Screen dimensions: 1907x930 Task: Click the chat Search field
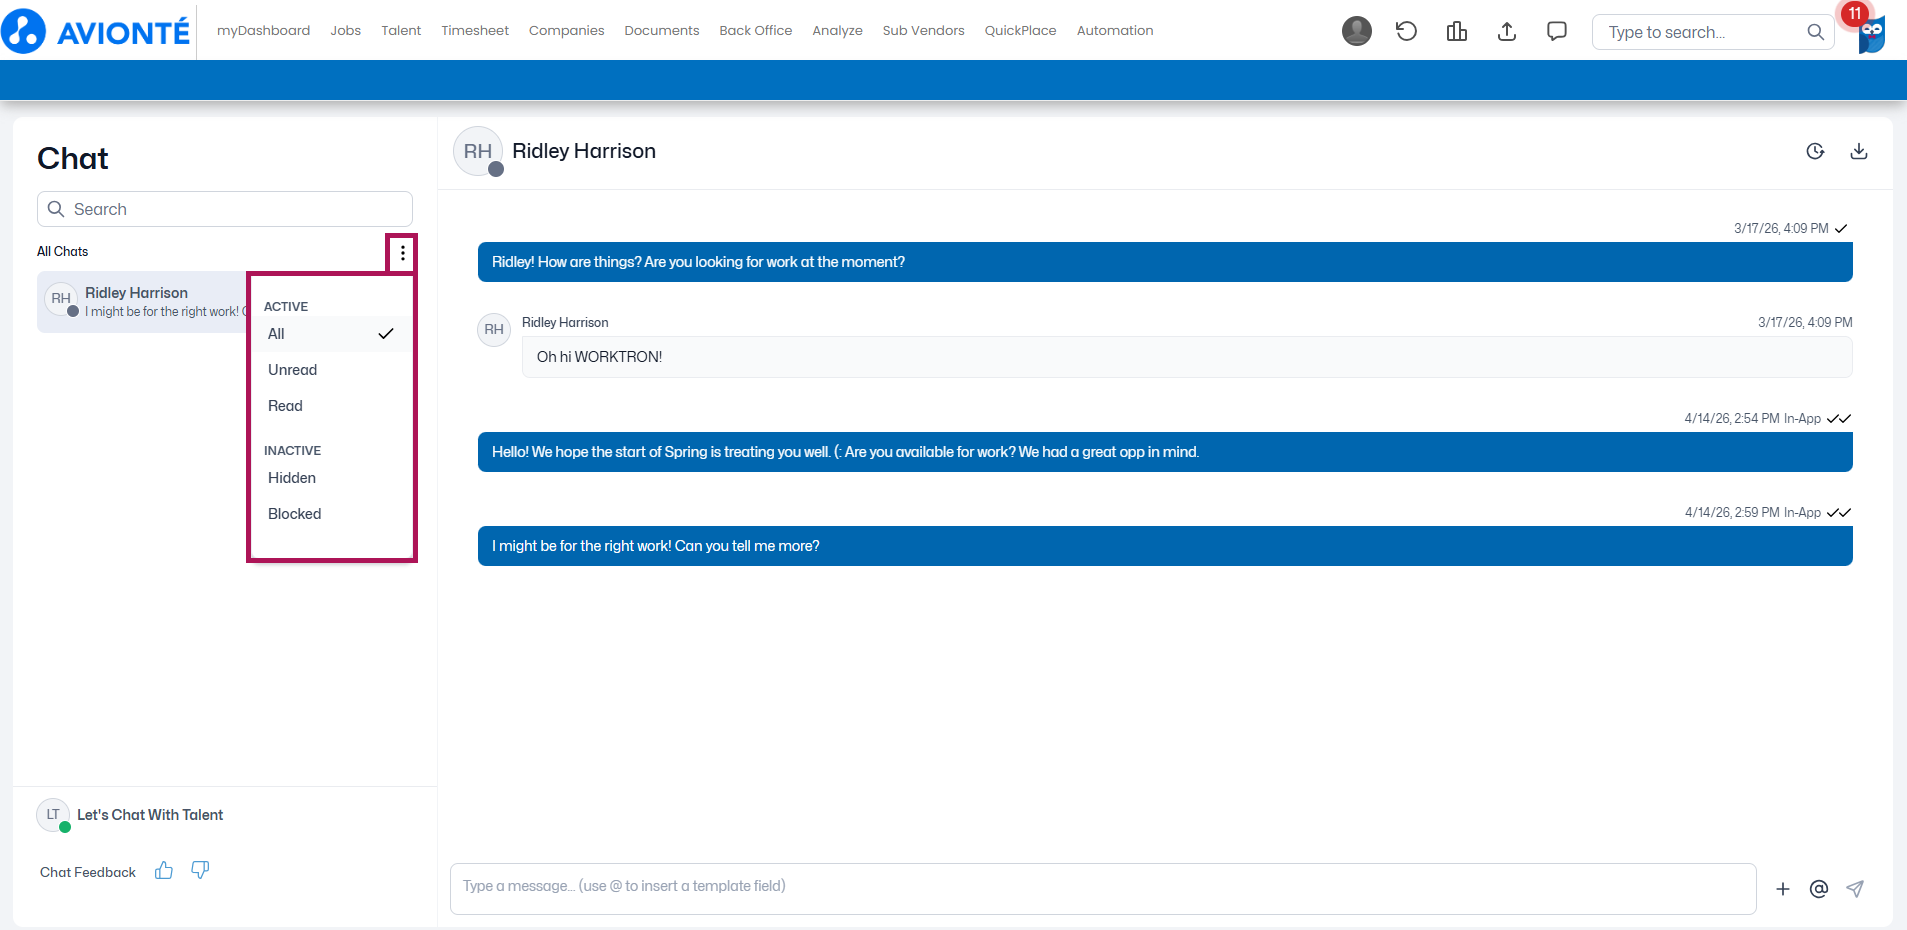click(225, 209)
